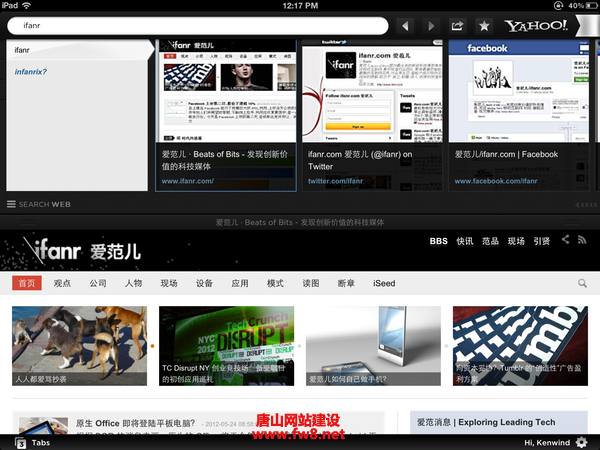Open the 范品 header link
The image size is (600, 450).
(490, 241)
